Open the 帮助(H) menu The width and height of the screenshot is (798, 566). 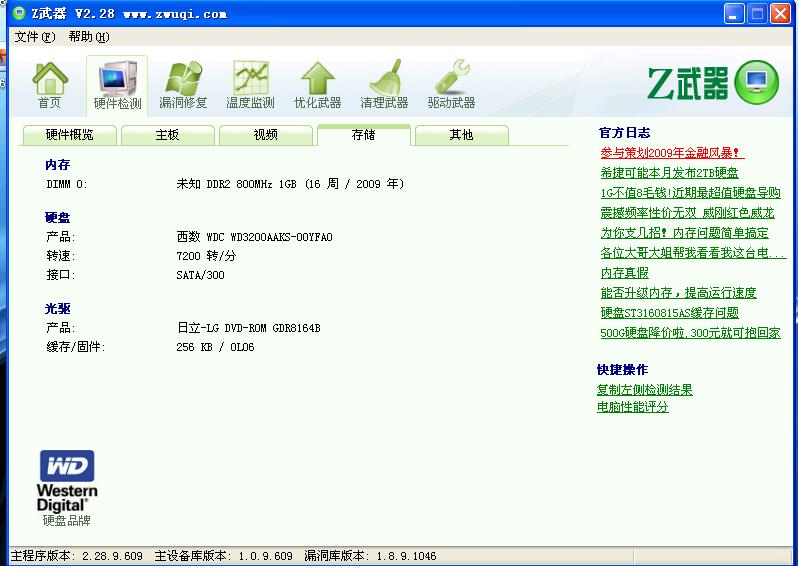pyautogui.click(x=89, y=37)
